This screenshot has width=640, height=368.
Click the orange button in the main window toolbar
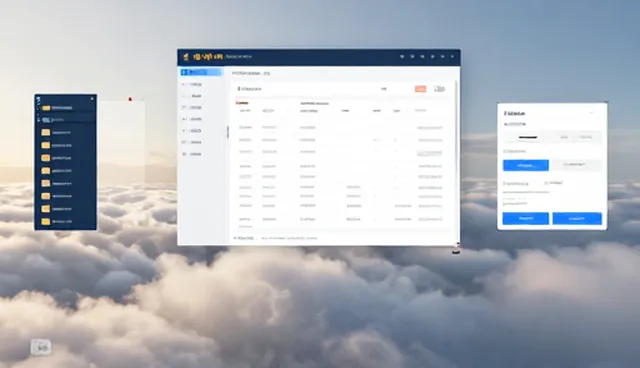tap(420, 89)
